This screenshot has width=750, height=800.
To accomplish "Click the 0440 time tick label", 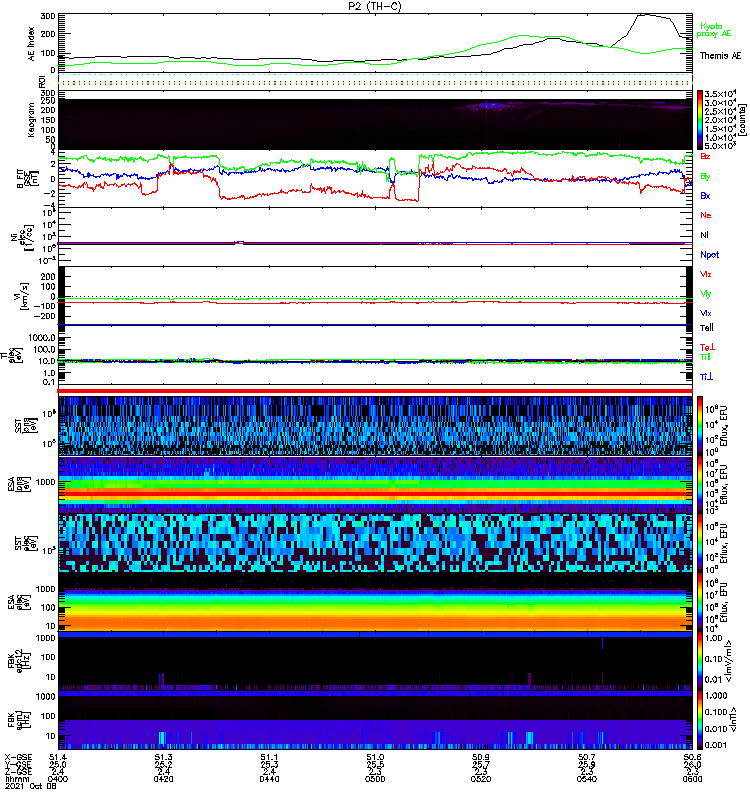I will pos(269,779).
